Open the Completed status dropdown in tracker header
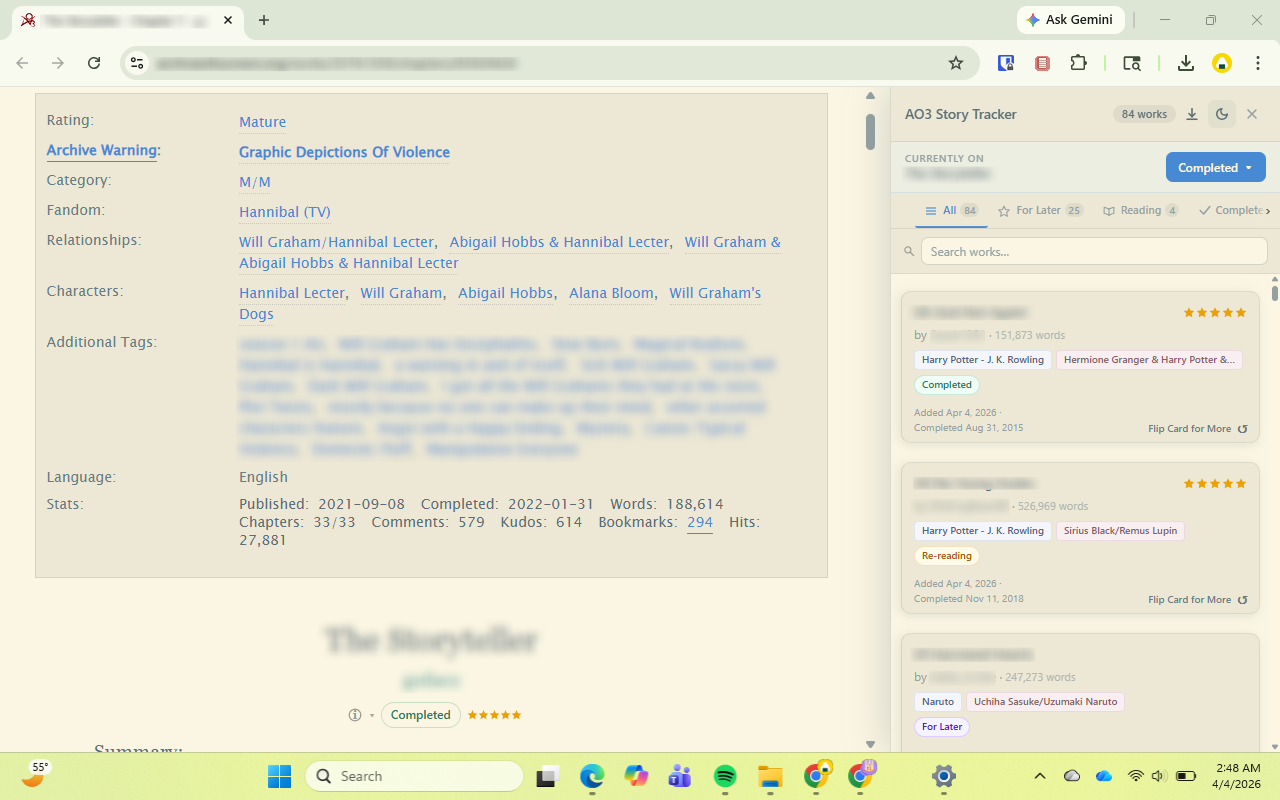Viewport: 1280px width, 800px height. point(1215,168)
